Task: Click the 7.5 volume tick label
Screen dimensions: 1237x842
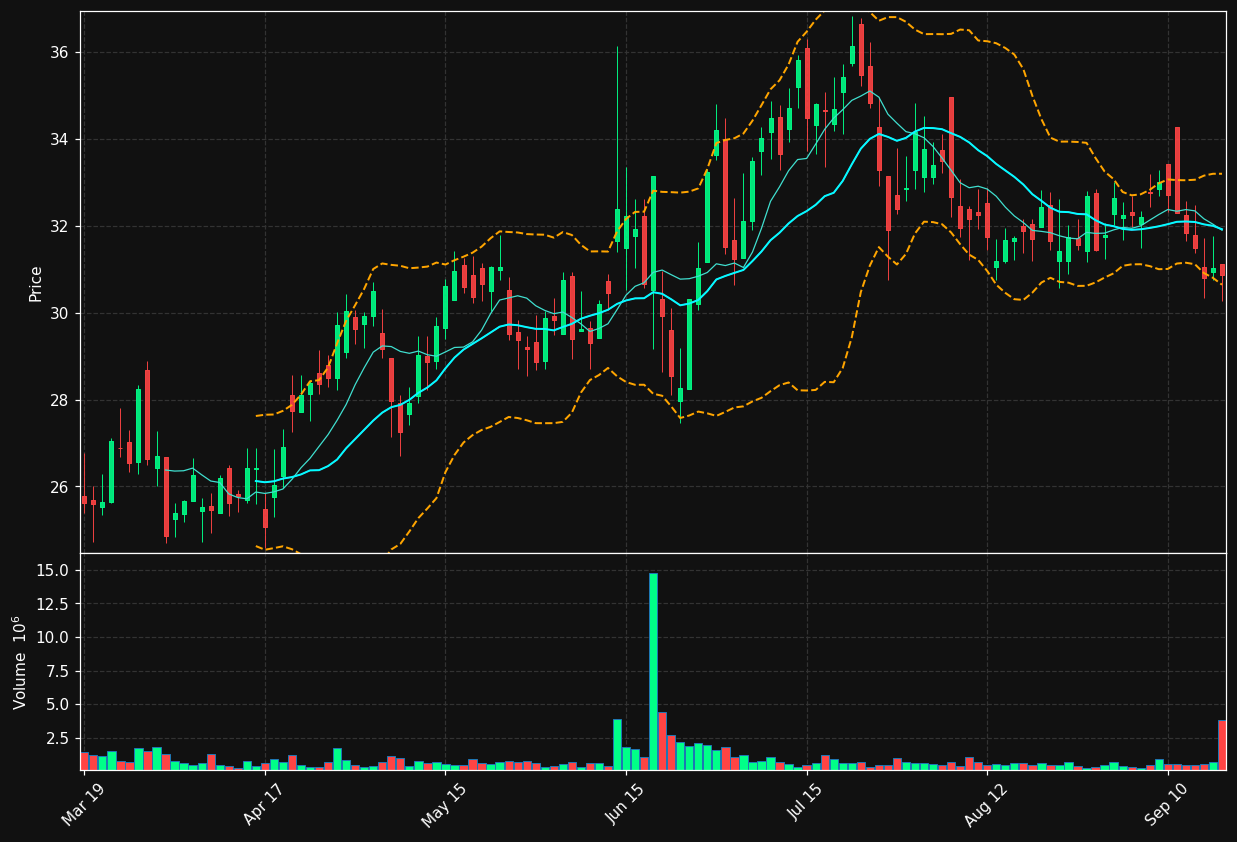Action: pyautogui.click(x=58, y=672)
